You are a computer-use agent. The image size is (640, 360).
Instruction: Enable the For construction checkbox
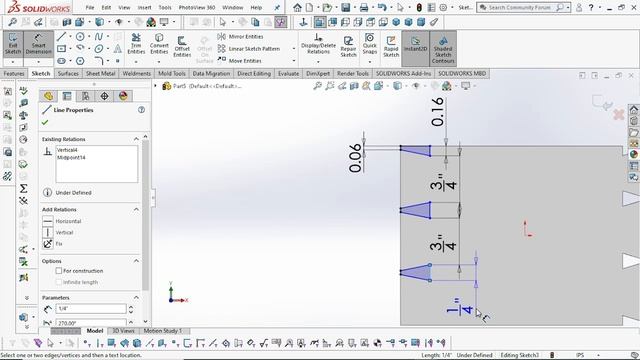click(59, 271)
